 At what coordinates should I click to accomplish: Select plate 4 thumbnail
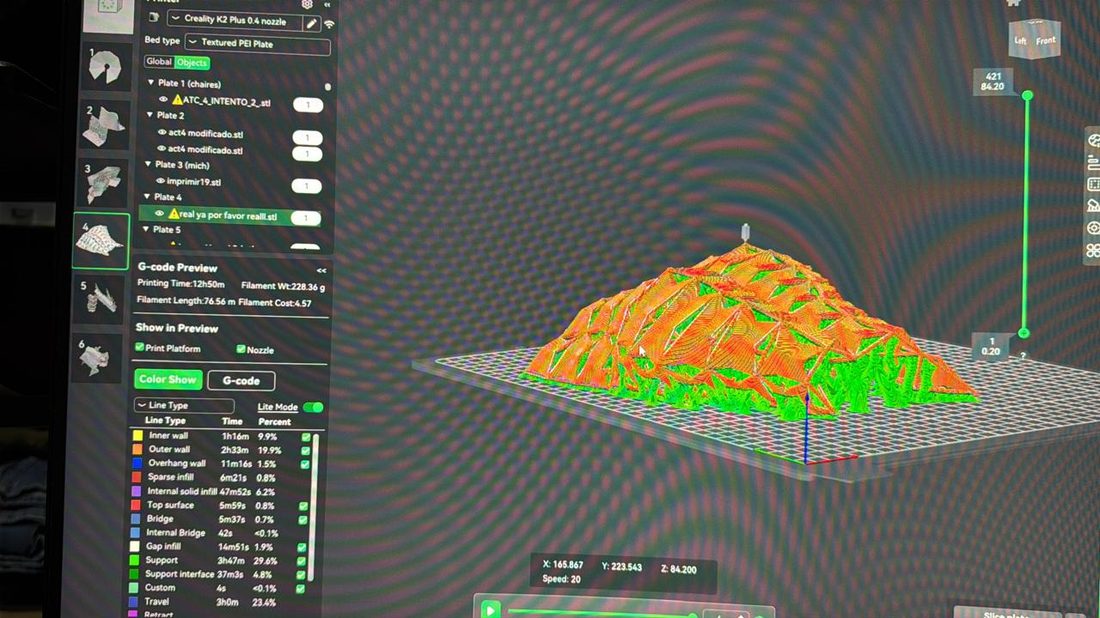click(x=101, y=241)
